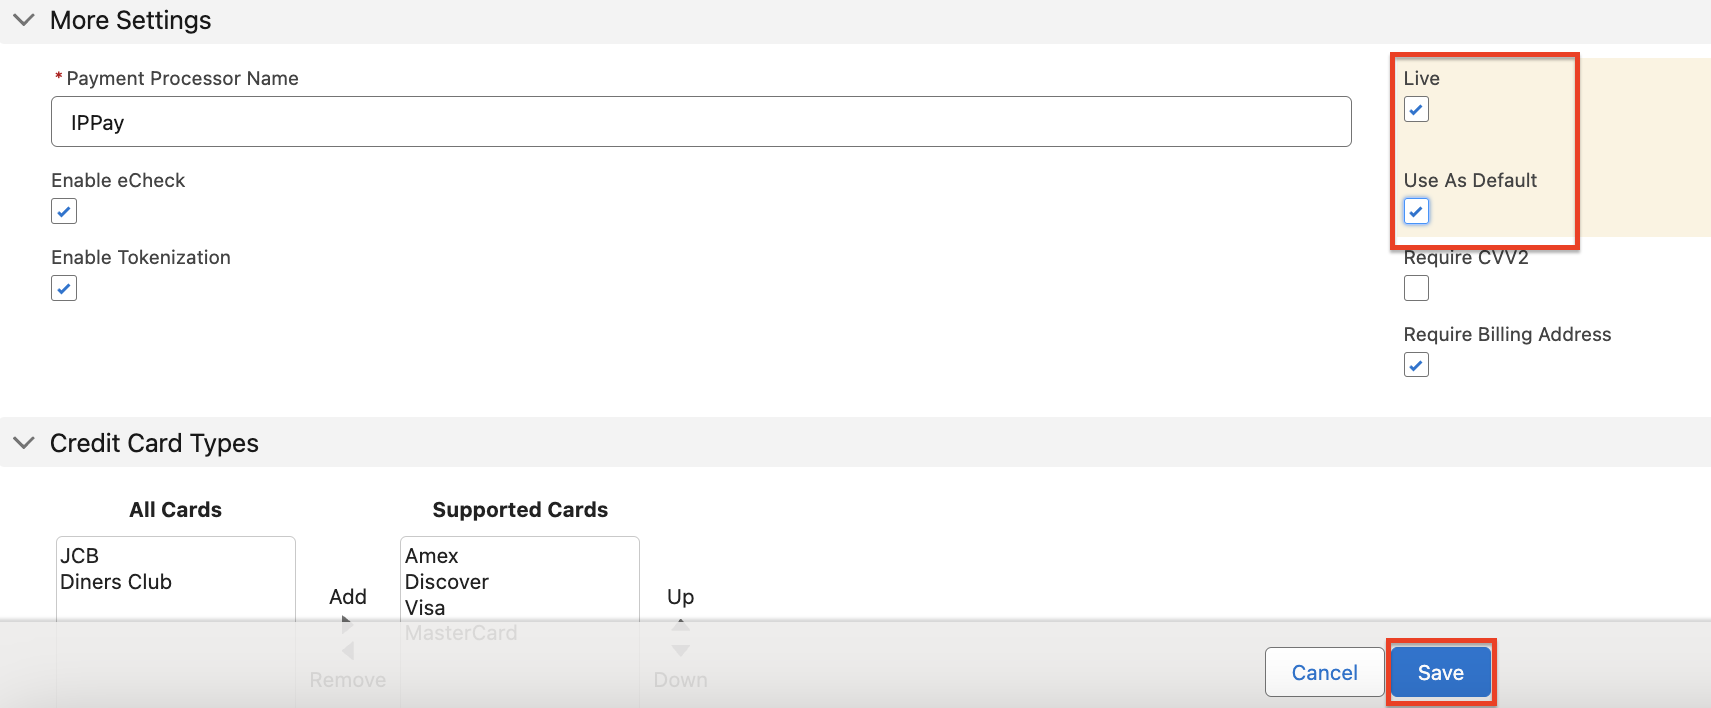Toggle the Enable Tokenization checkbox
Screen dimensions: 1711x708
click(64, 288)
